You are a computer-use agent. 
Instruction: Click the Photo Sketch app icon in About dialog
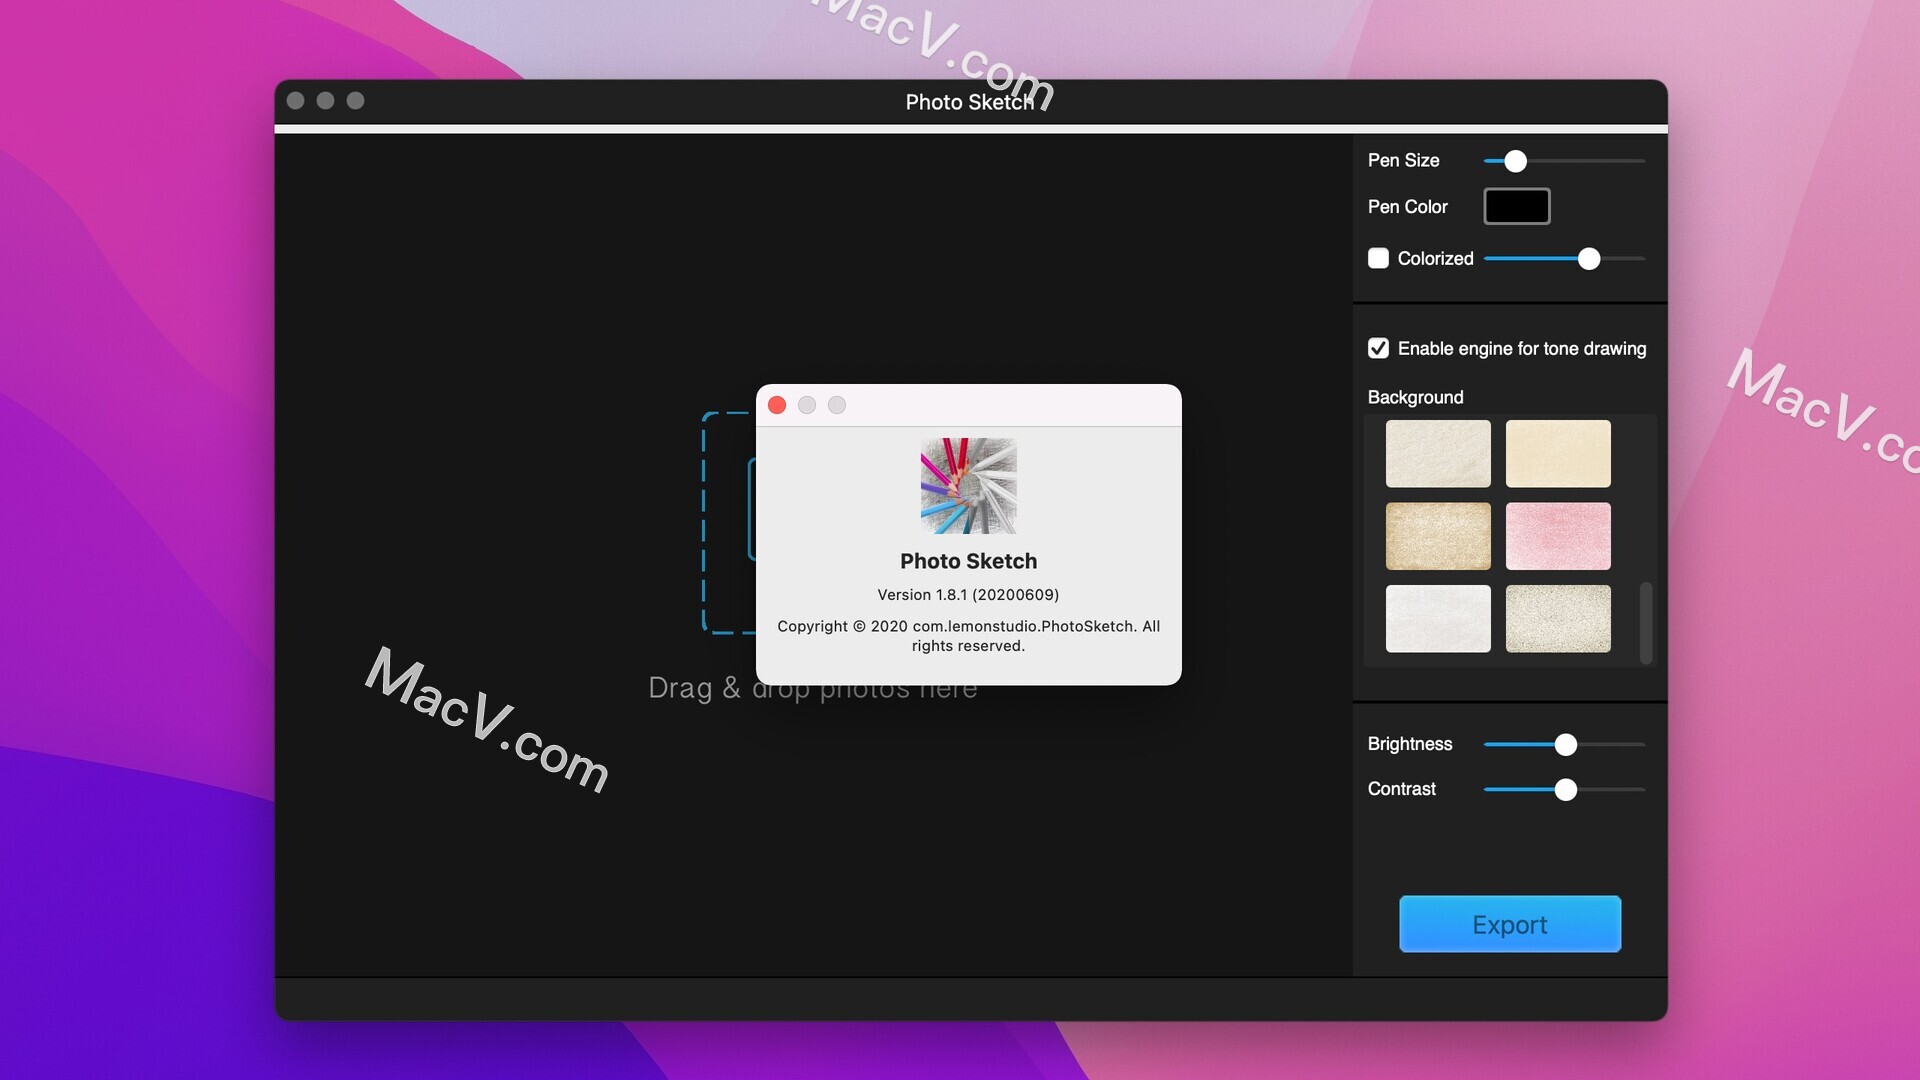pos(968,486)
